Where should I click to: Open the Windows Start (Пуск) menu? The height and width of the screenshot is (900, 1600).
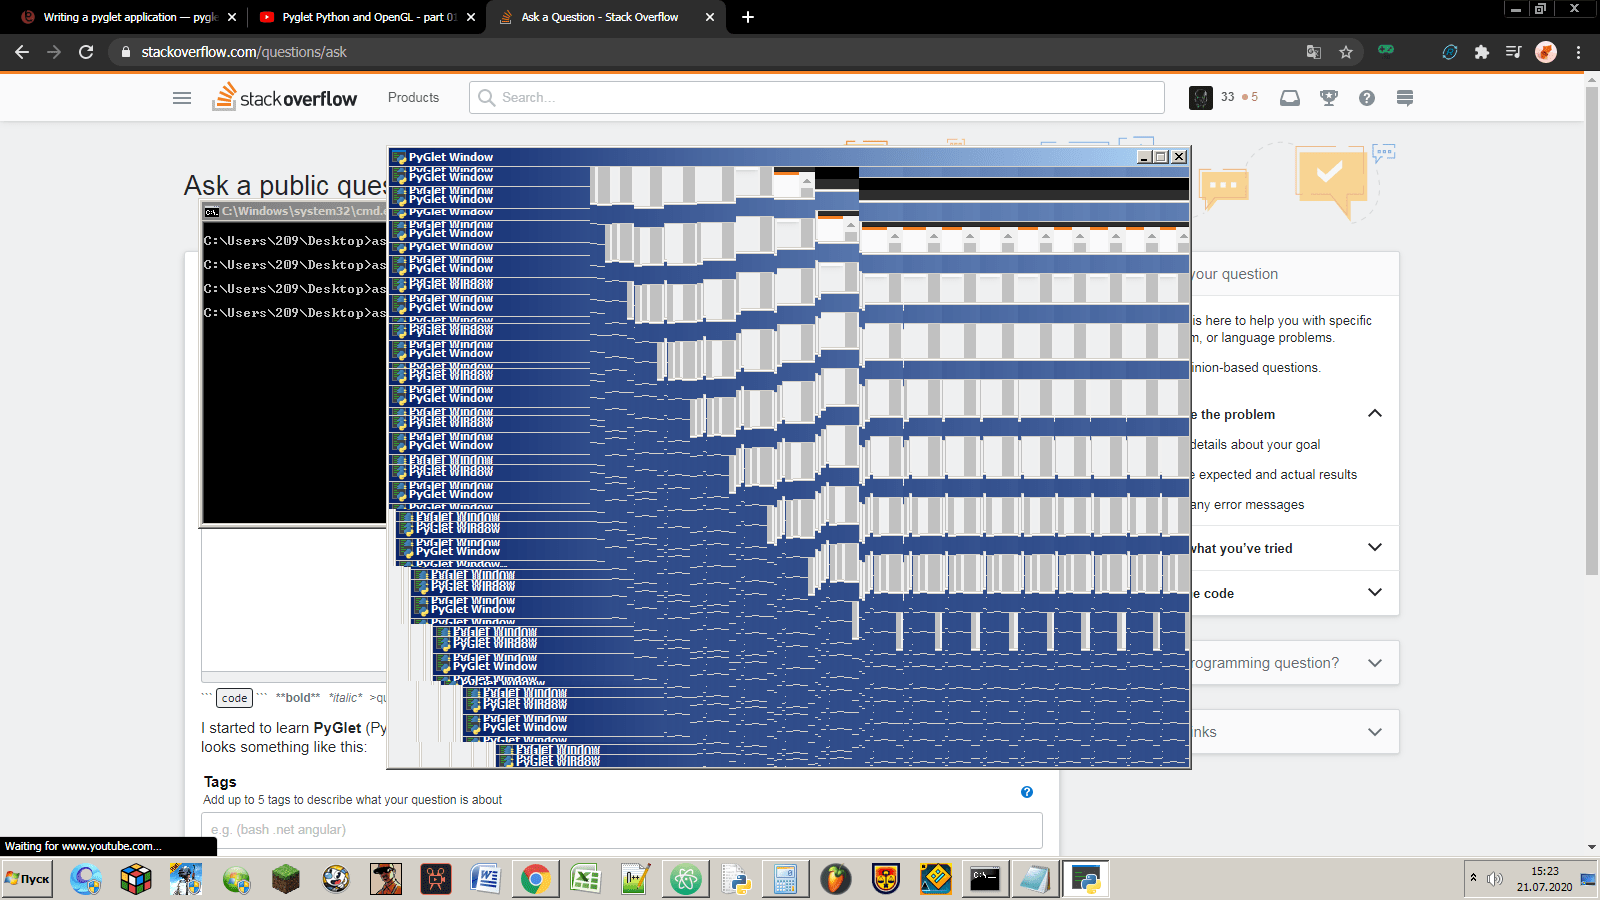(27, 879)
